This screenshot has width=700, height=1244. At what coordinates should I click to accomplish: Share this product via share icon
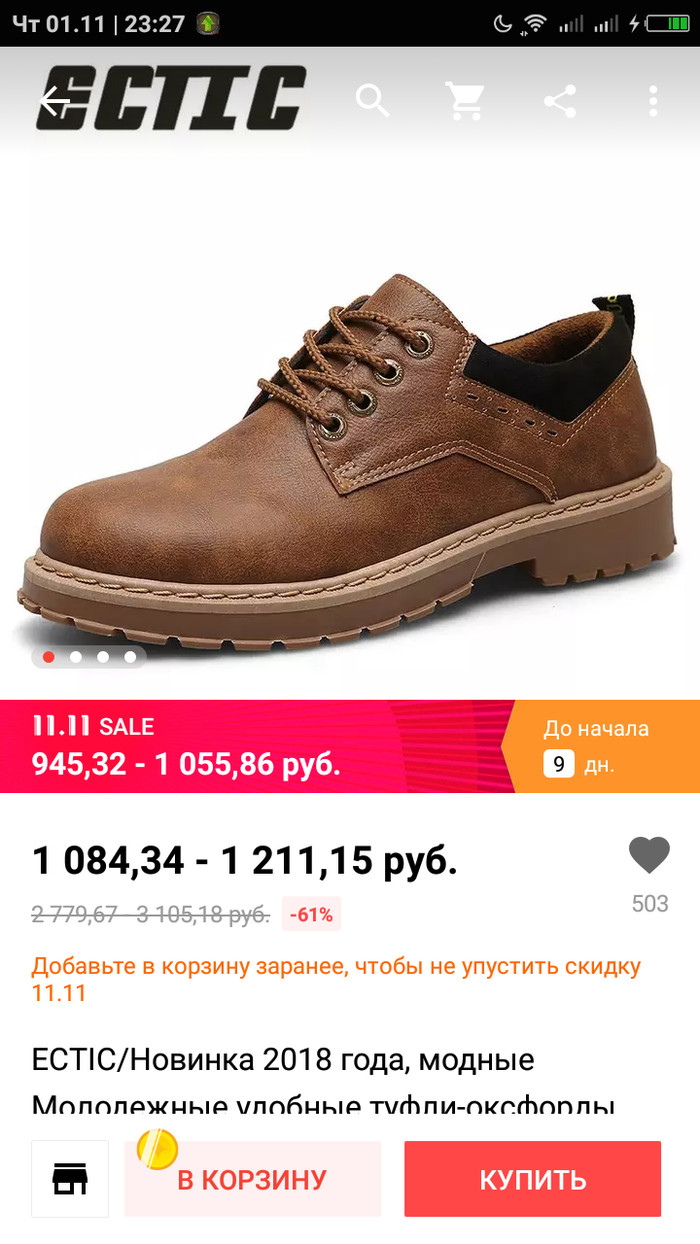560,101
